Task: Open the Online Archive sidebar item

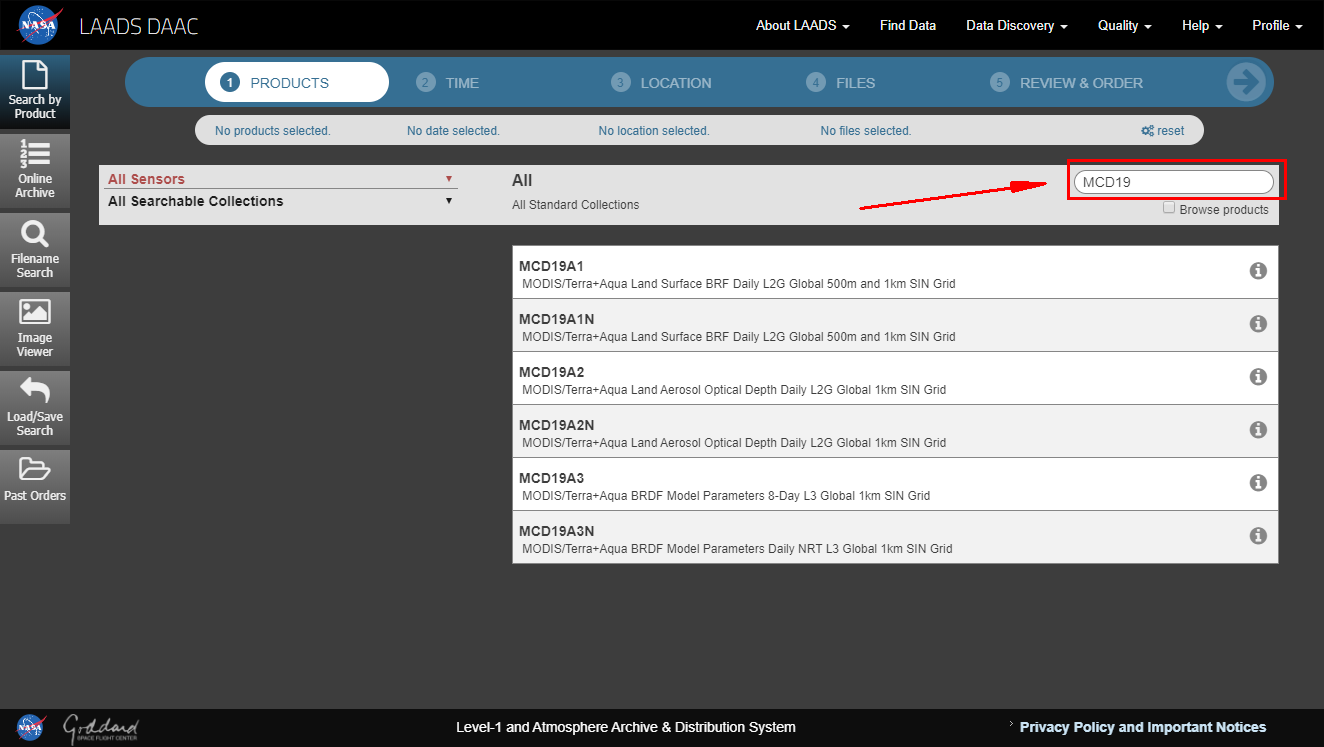Action: pyautogui.click(x=35, y=170)
